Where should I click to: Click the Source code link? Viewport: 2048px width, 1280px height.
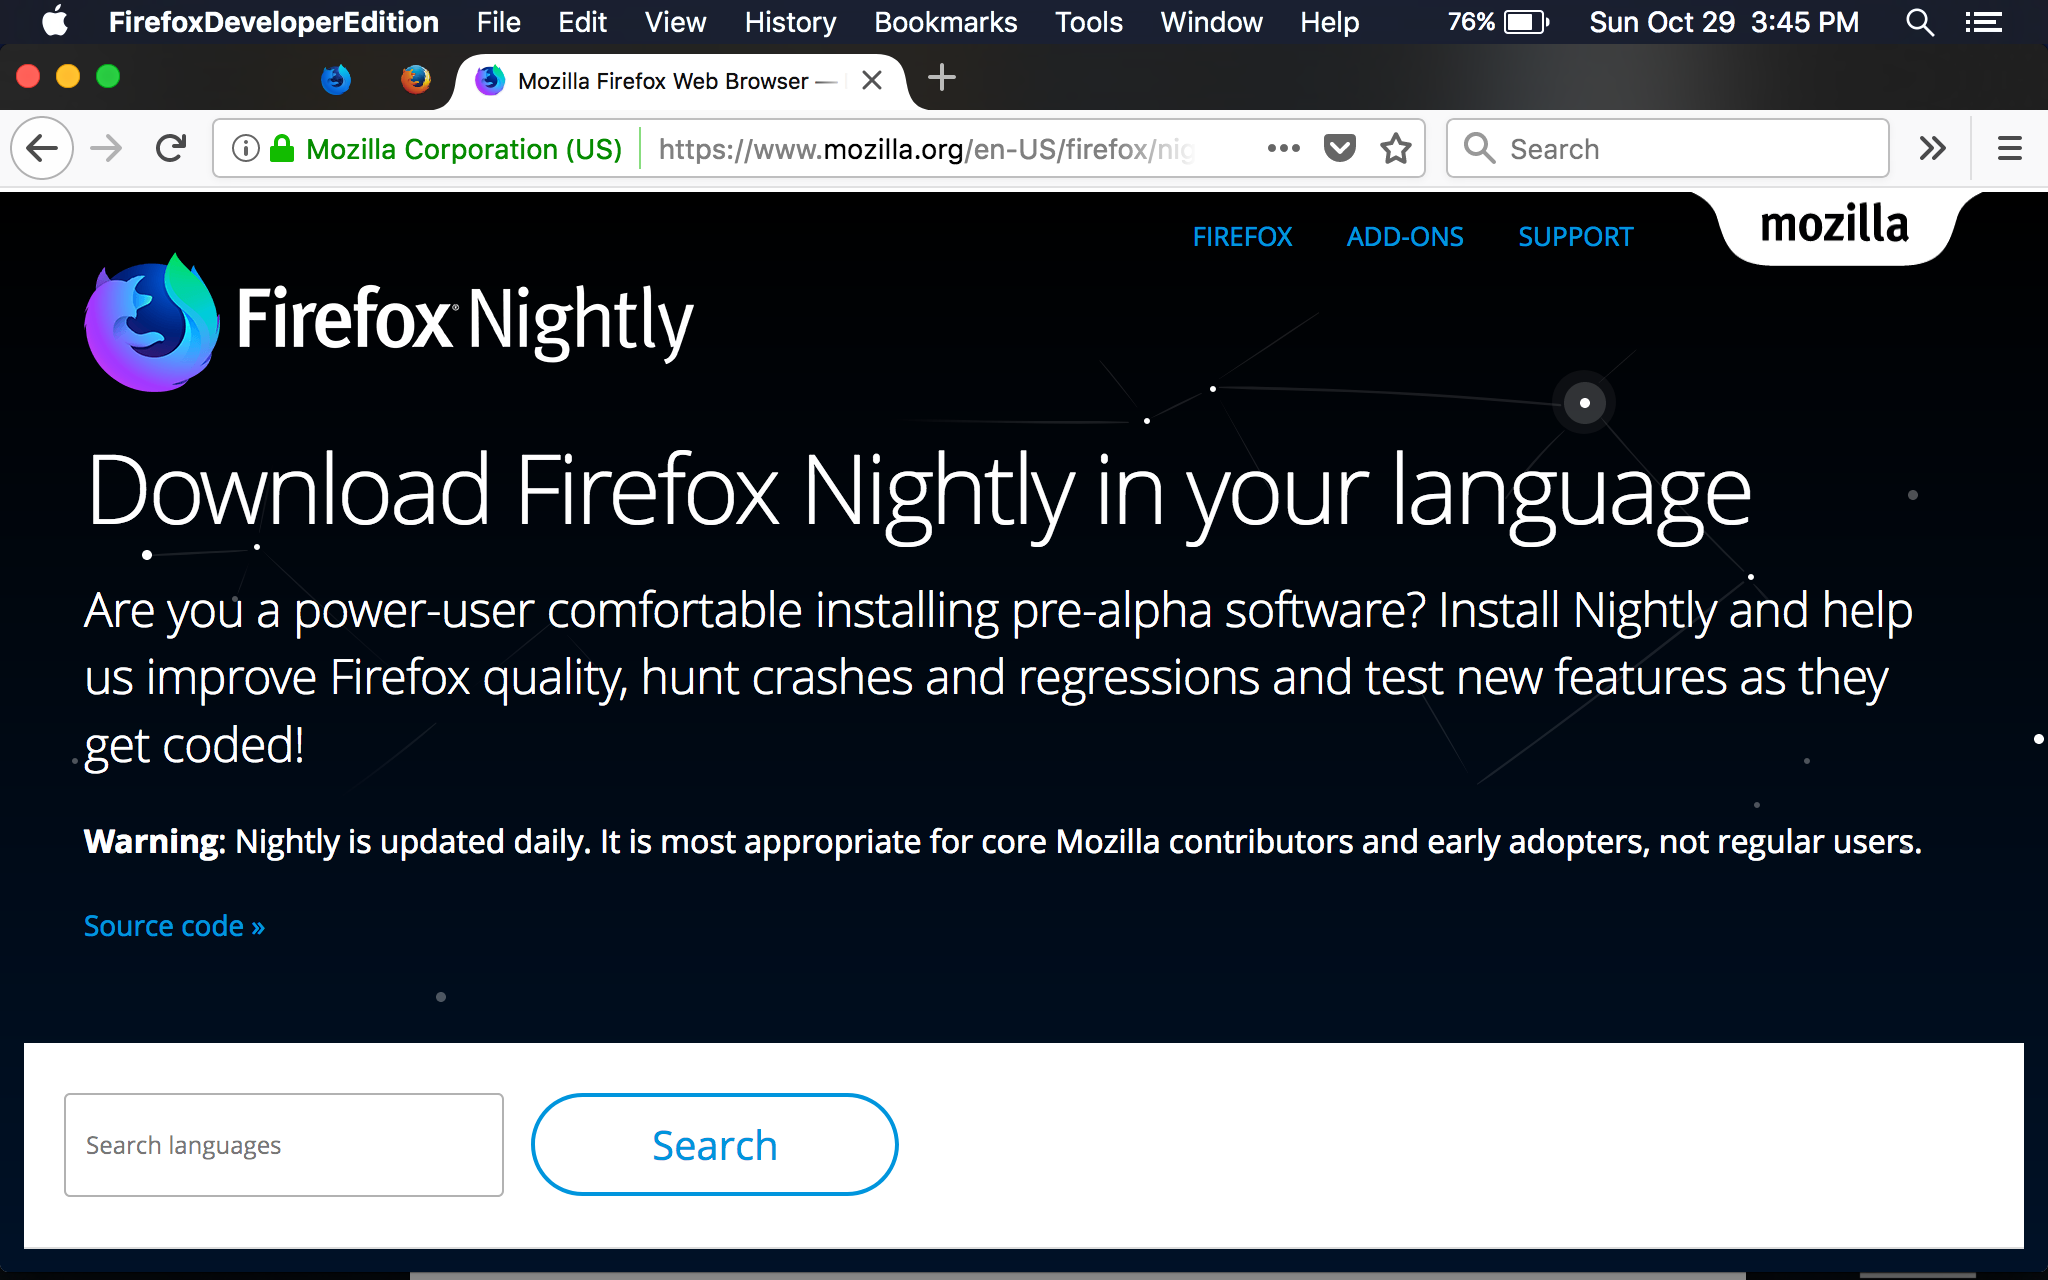[x=174, y=926]
